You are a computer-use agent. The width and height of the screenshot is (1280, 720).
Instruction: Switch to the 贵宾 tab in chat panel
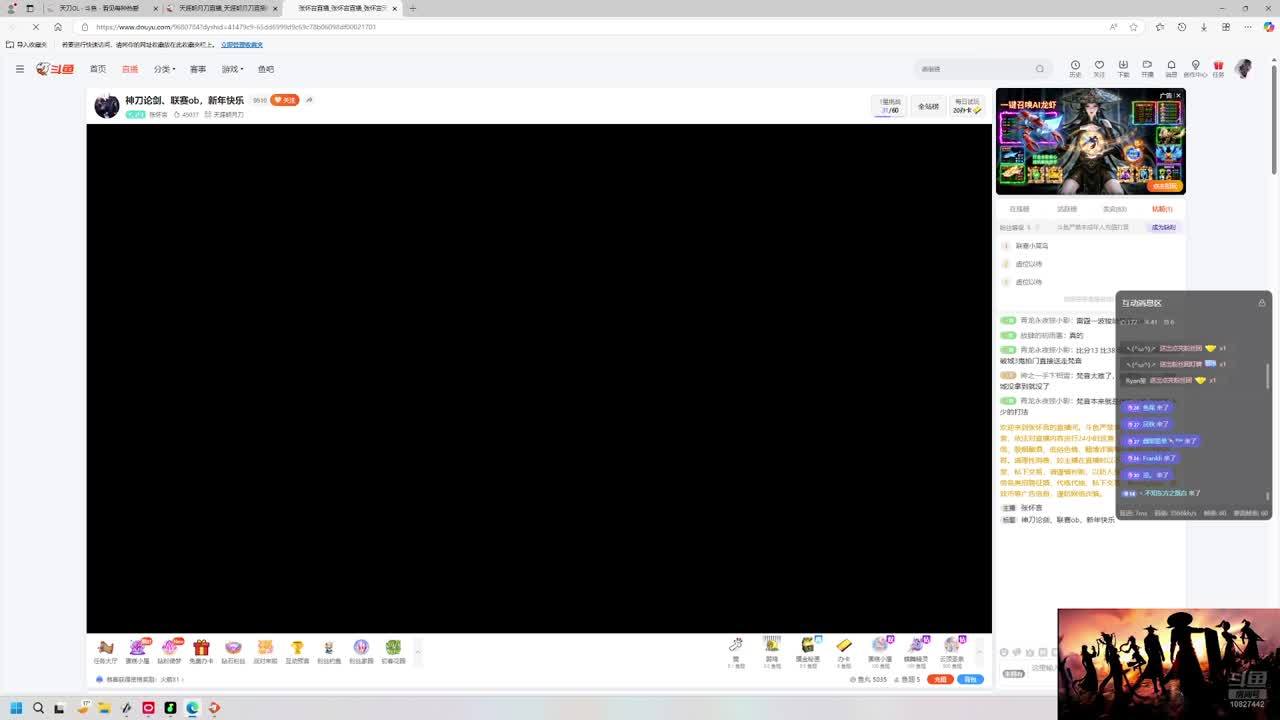(x=1114, y=209)
